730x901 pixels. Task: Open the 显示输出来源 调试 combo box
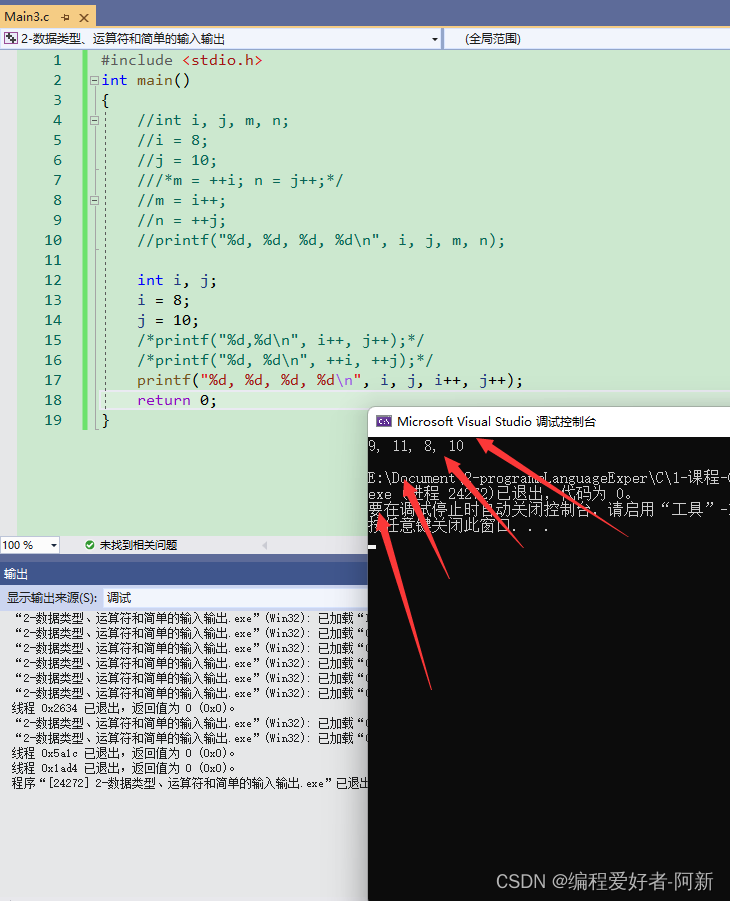click(x=235, y=598)
